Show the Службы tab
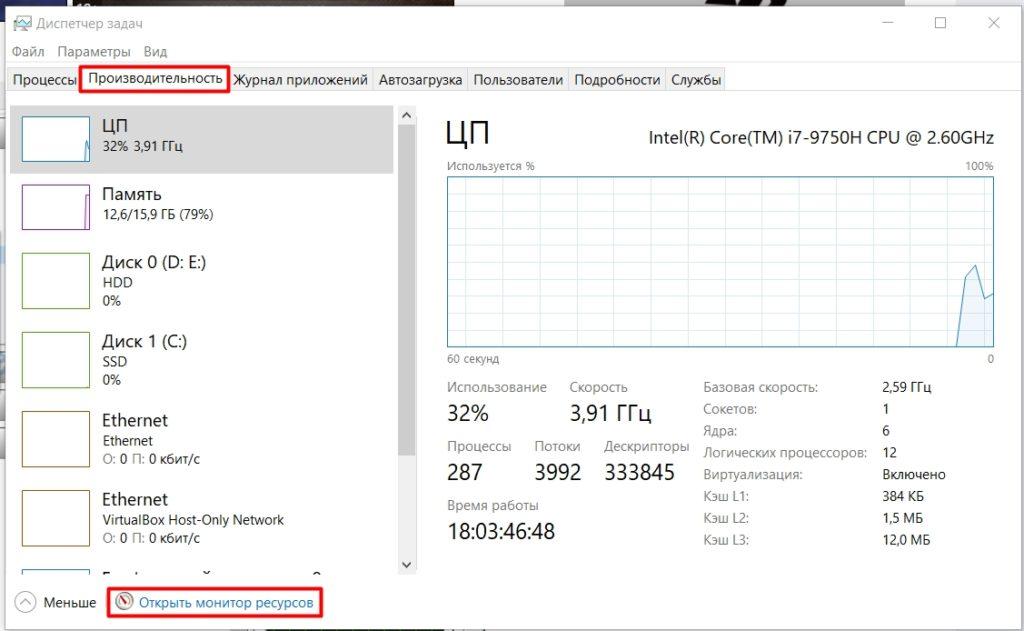Image resolution: width=1024 pixels, height=631 pixels. pos(696,80)
